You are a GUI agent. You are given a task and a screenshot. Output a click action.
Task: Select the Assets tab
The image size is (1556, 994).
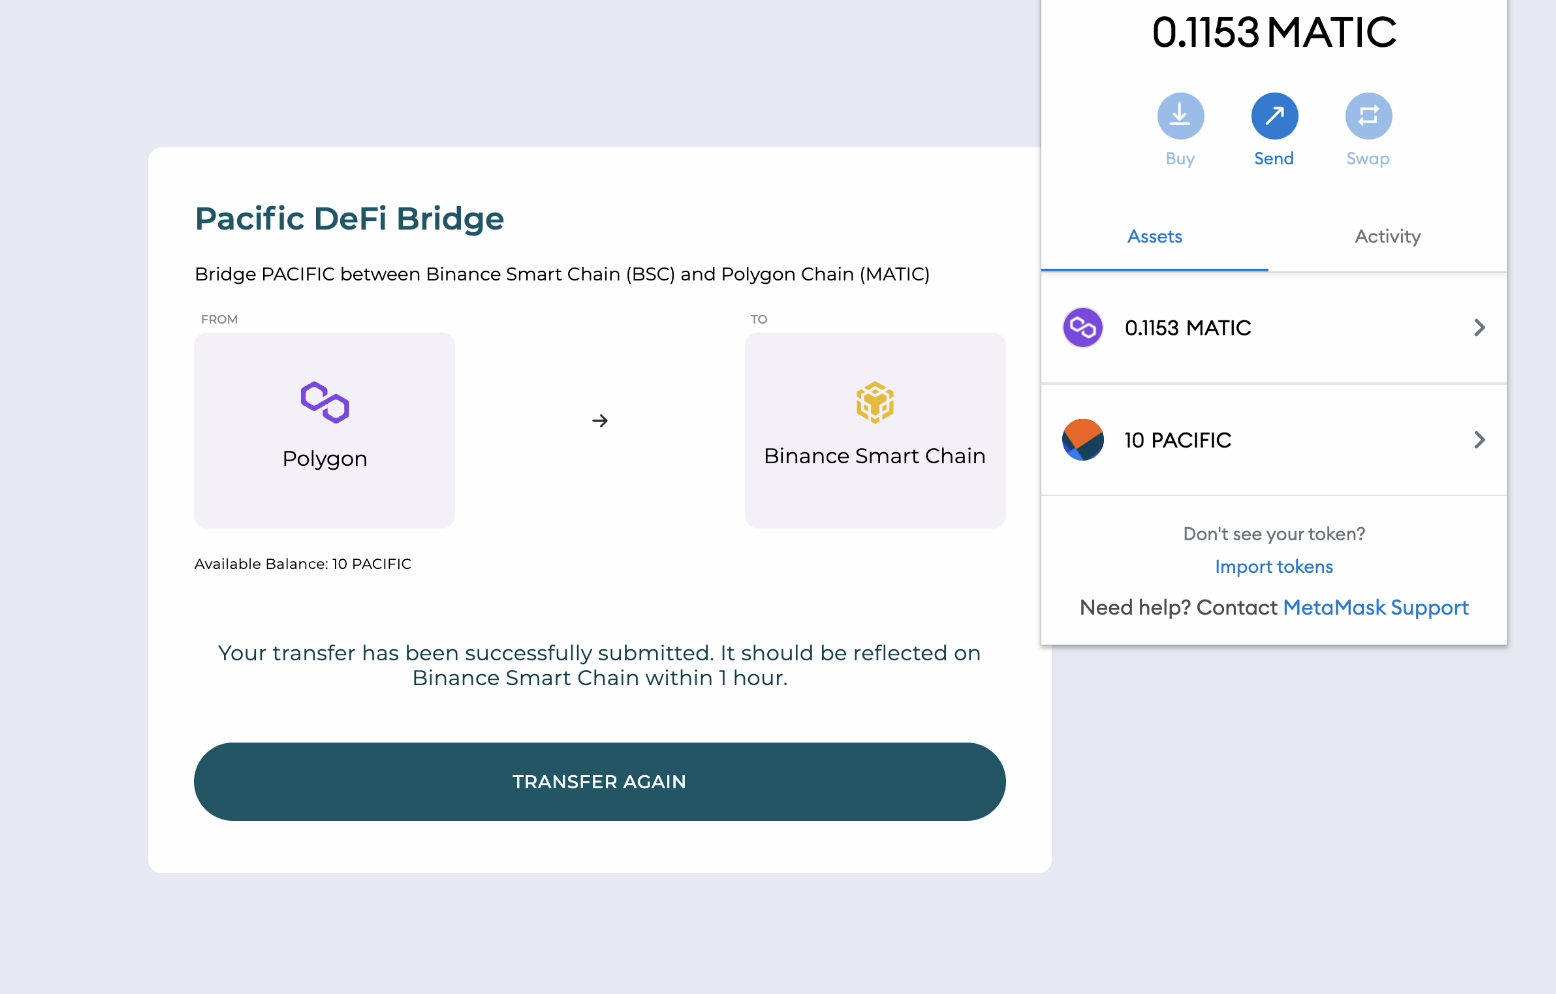(x=1155, y=237)
